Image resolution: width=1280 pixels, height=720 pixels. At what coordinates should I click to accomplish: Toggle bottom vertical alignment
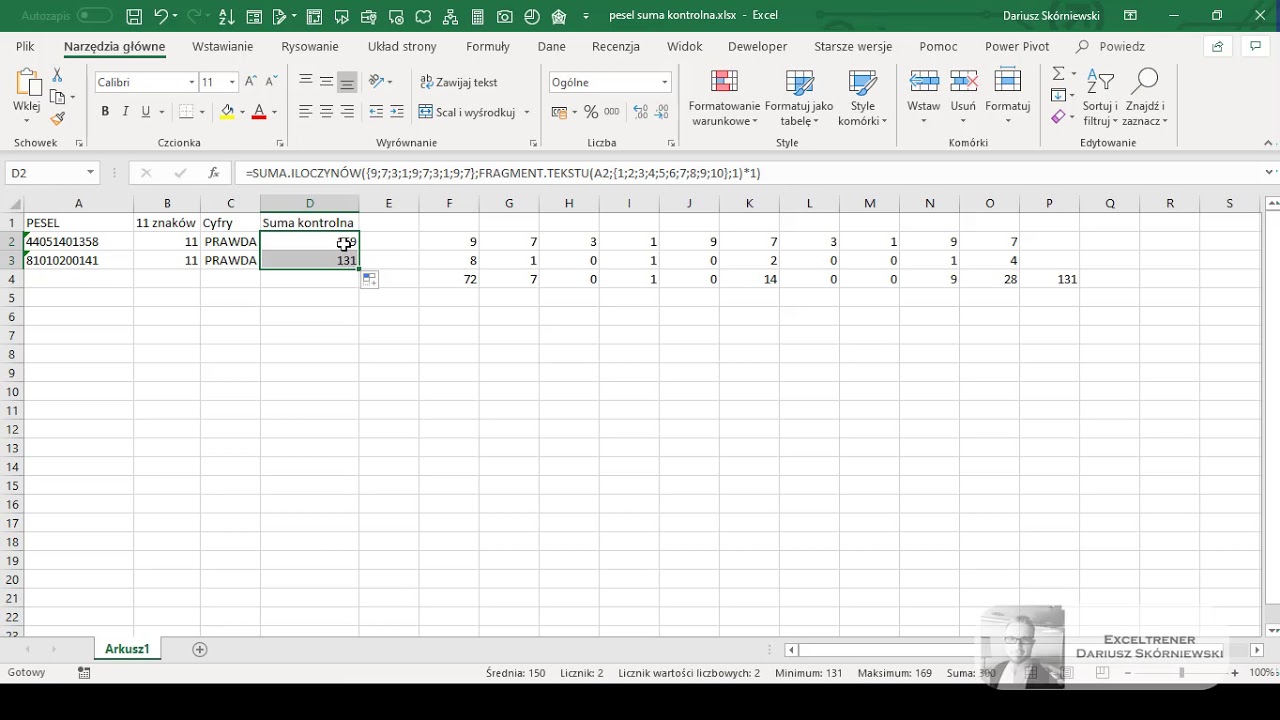tap(347, 82)
